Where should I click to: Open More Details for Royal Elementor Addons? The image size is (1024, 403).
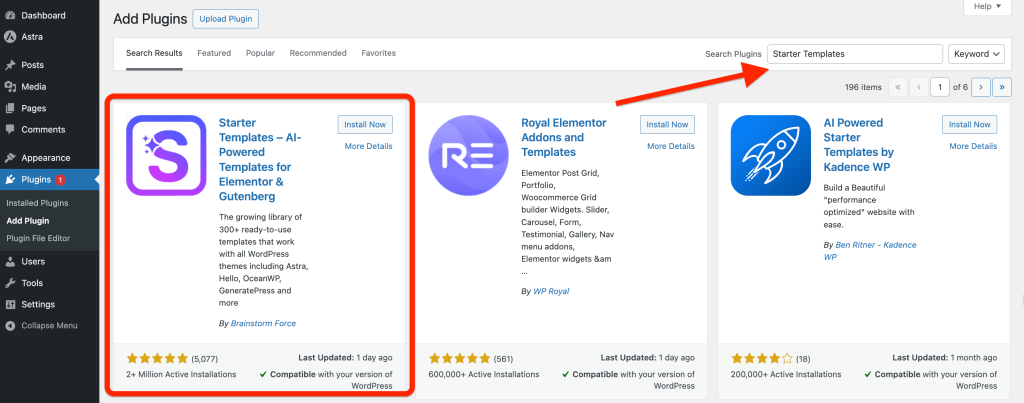pos(671,146)
